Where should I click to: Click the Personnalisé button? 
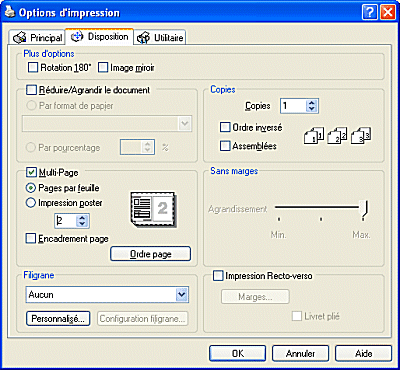[58, 319]
